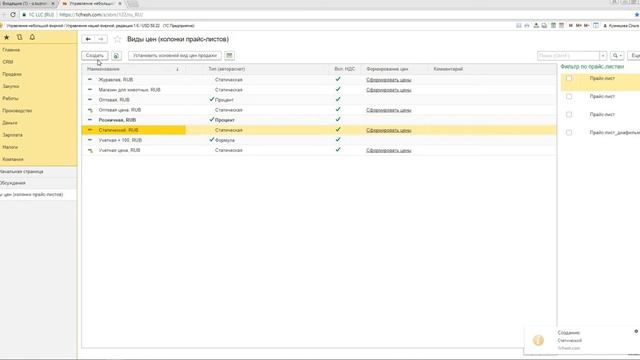Click the copy icon button next to Создать
640x360 pixels.
click(116, 56)
